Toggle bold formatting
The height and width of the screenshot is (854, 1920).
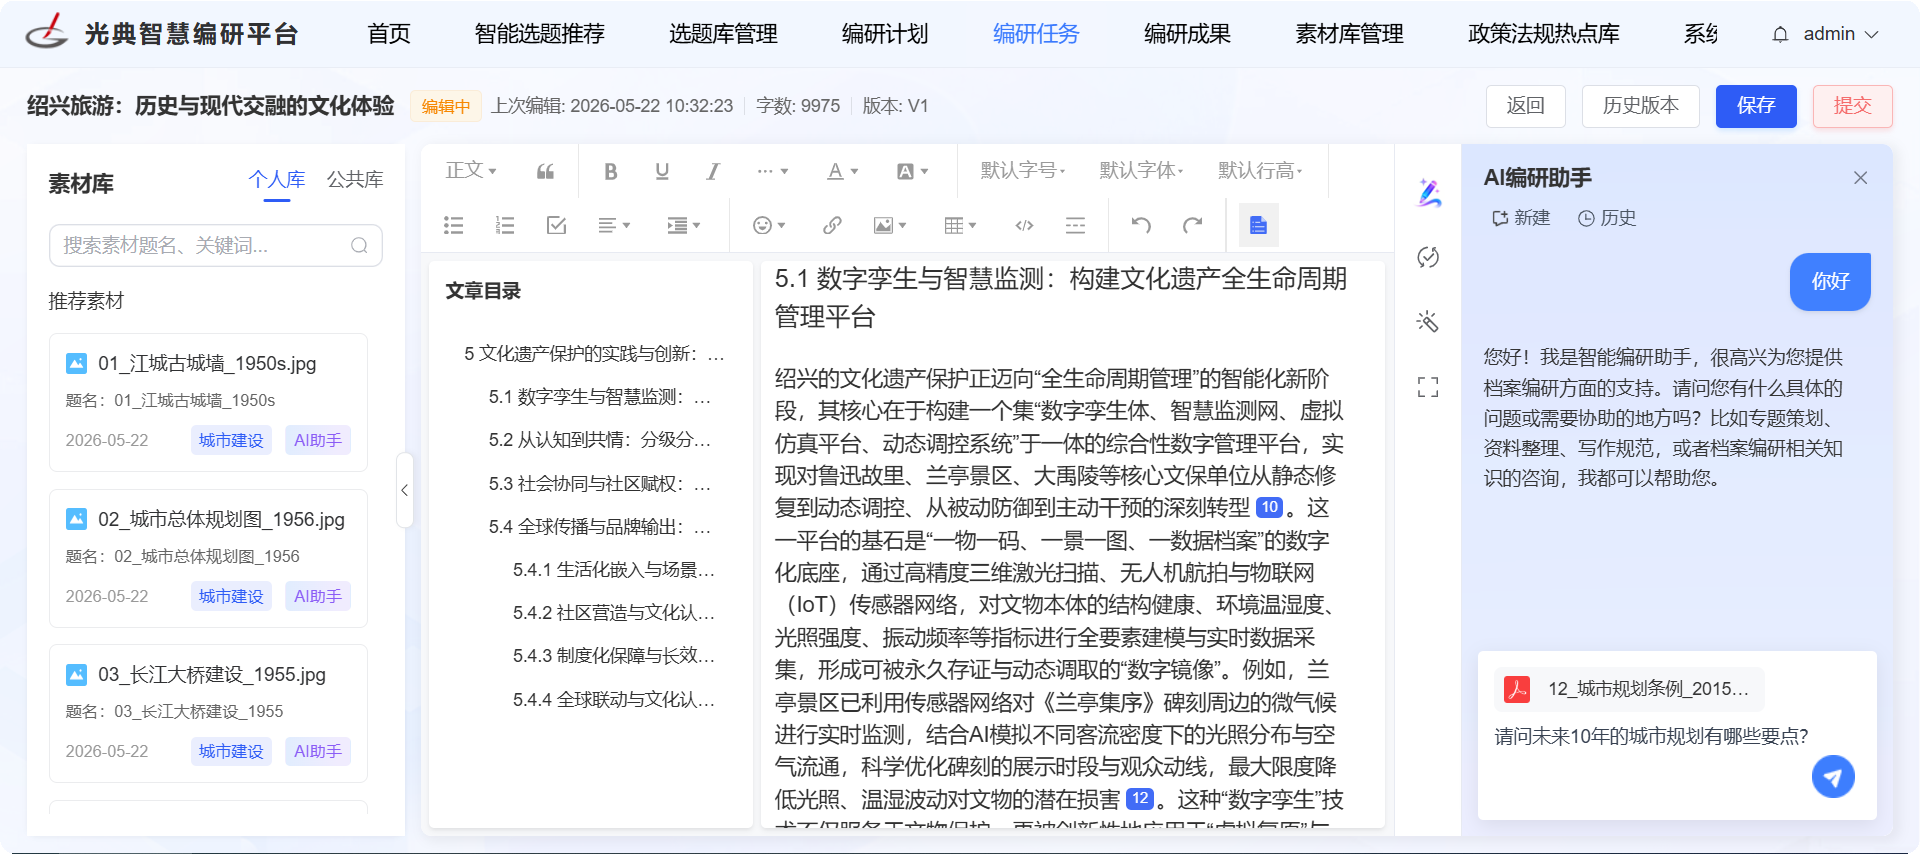610,171
